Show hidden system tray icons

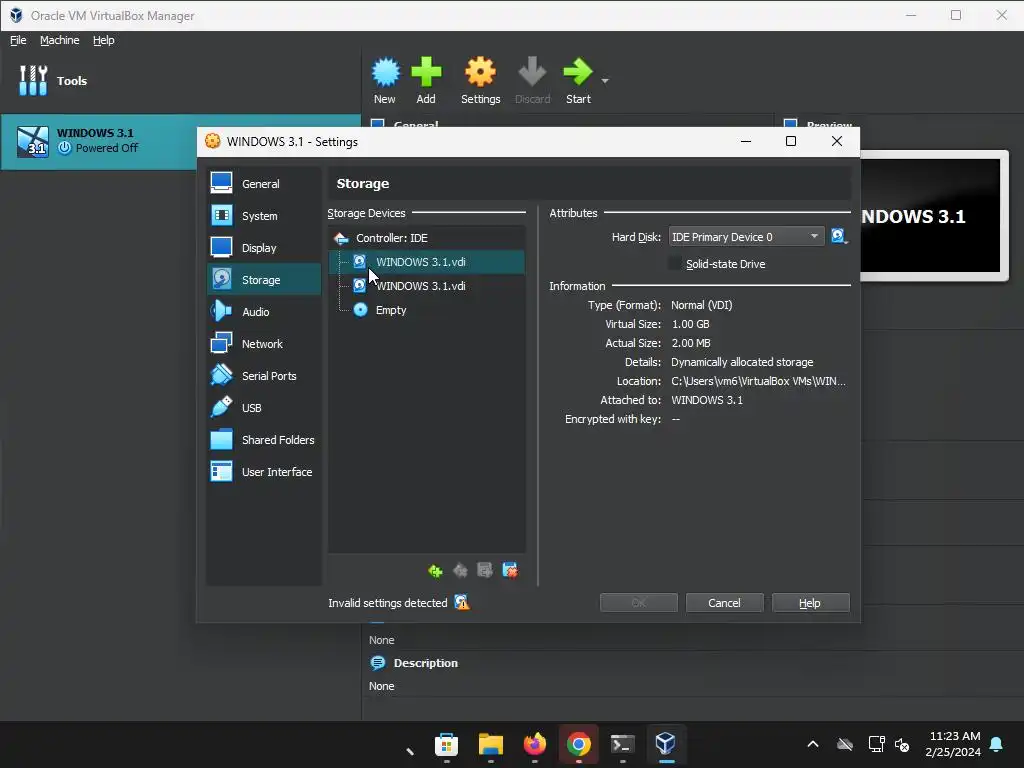[813, 744]
